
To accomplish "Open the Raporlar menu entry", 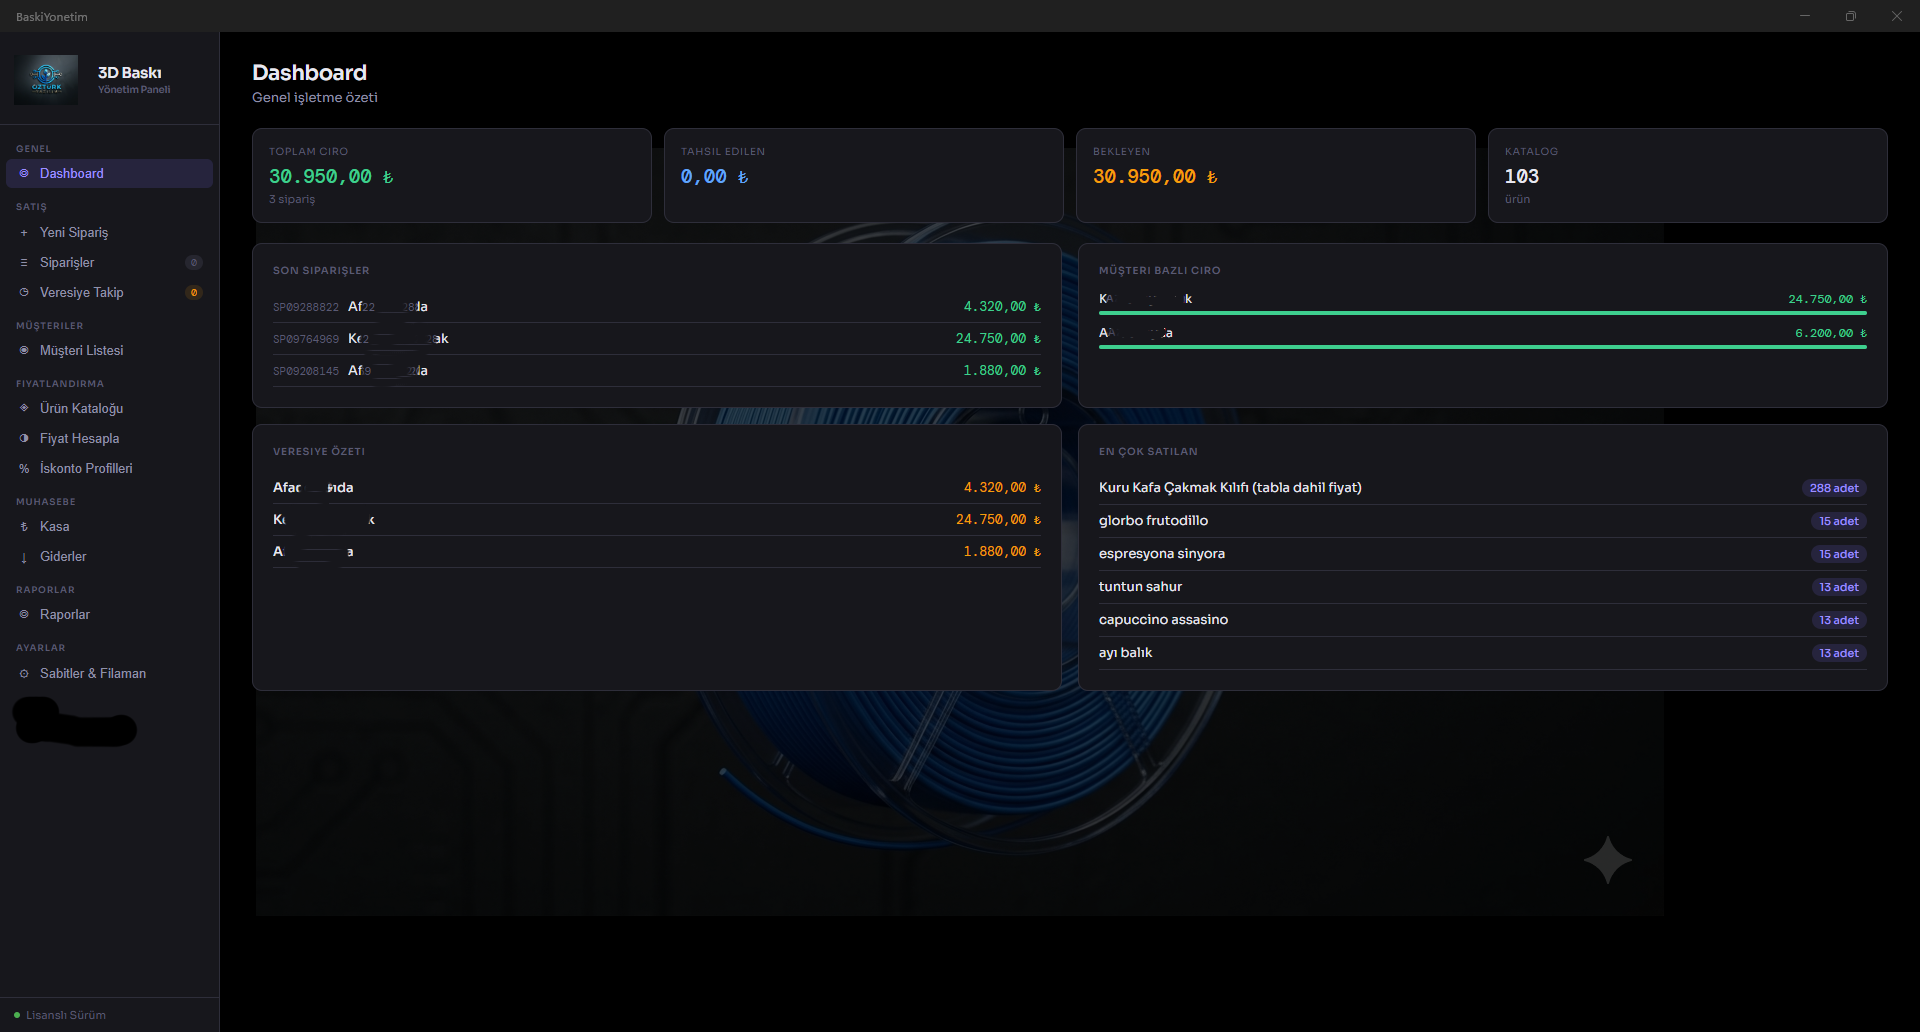I will (x=66, y=614).
